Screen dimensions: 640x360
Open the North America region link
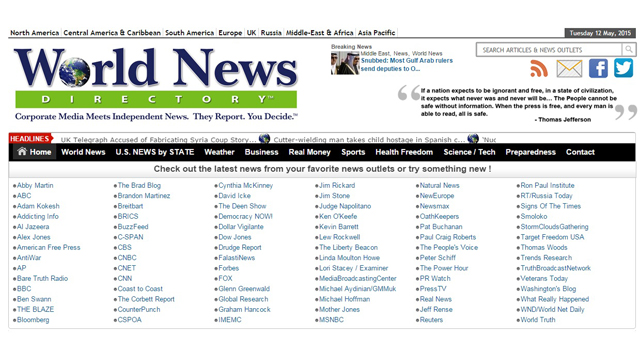(x=35, y=33)
